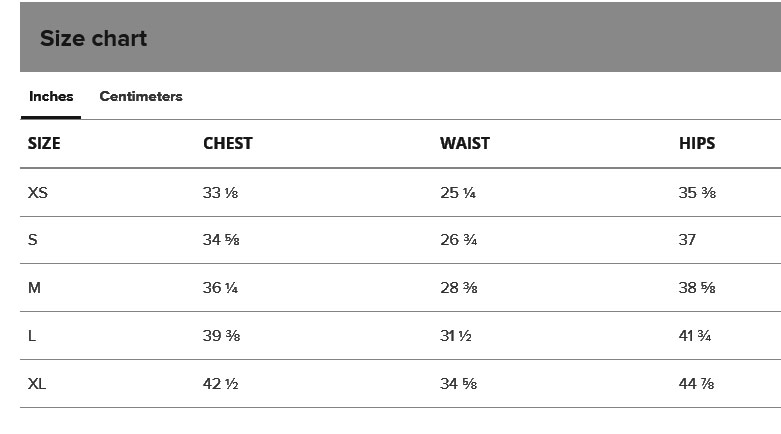Click L waist value 31 ½
The image size is (781, 434).
click(455, 336)
